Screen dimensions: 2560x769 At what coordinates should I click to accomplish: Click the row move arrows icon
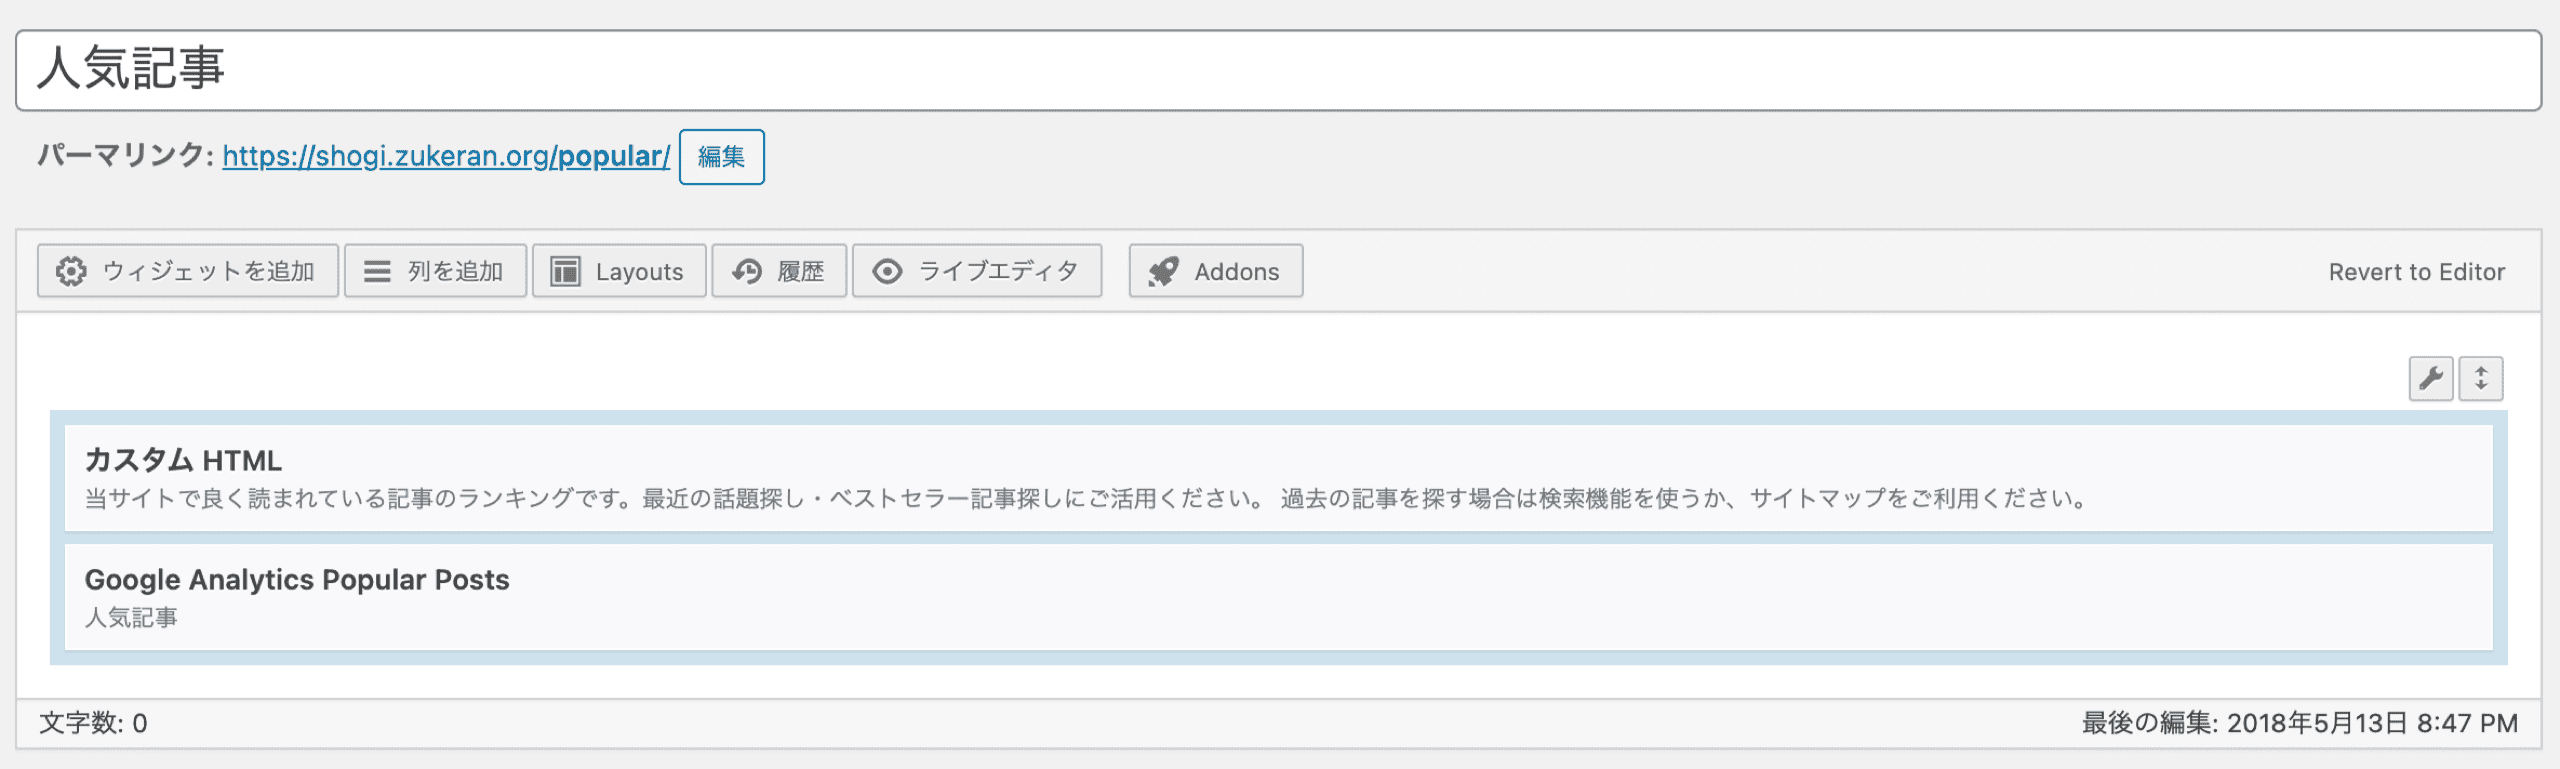click(x=2481, y=378)
